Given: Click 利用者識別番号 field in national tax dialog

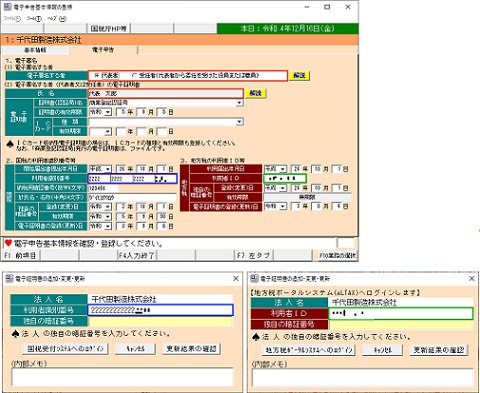Looking at the screenshot, I should point(160,310).
